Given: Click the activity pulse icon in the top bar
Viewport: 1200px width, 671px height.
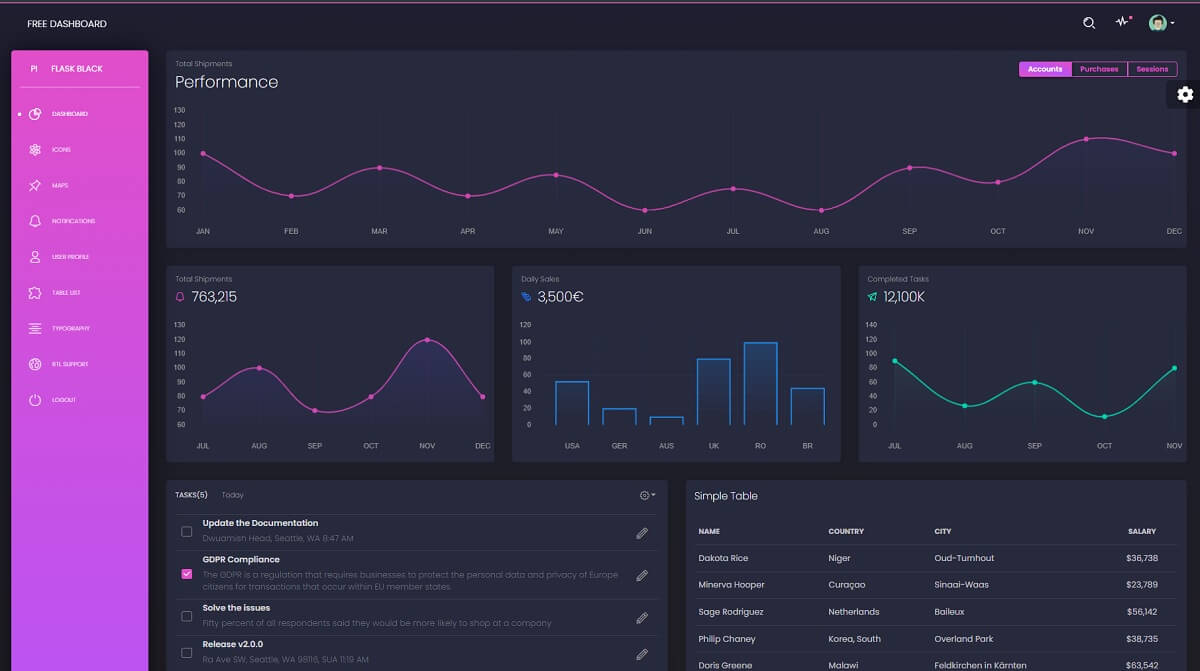Looking at the screenshot, I should pos(1123,21).
